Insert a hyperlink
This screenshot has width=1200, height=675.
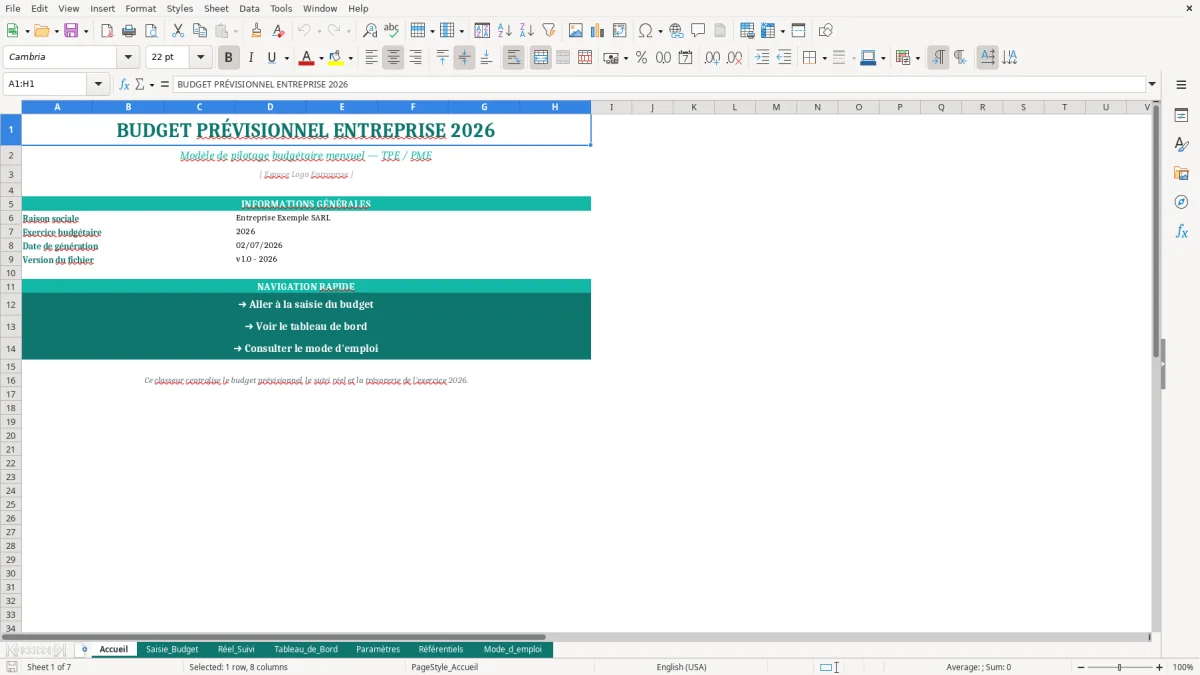click(x=677, y=31)
